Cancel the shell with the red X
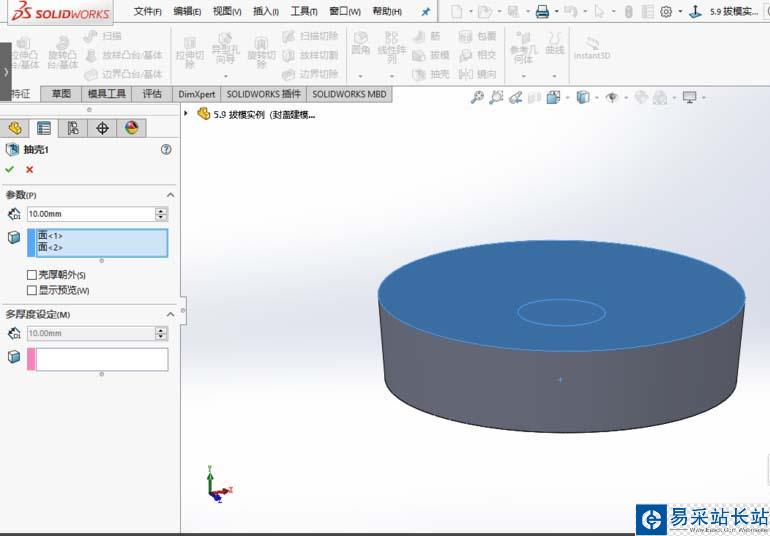This screenshot has width=770, height=536. [29, 169]
